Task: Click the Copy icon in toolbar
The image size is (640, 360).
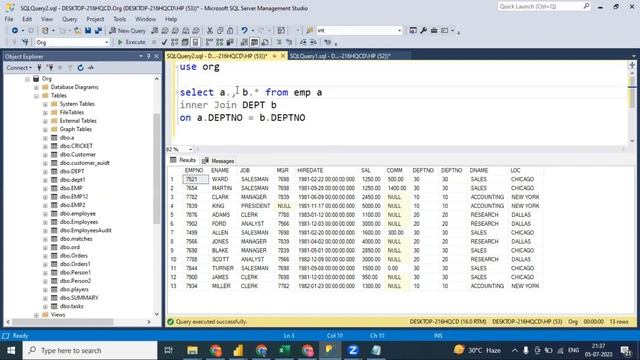Action: tap(220, 31)
